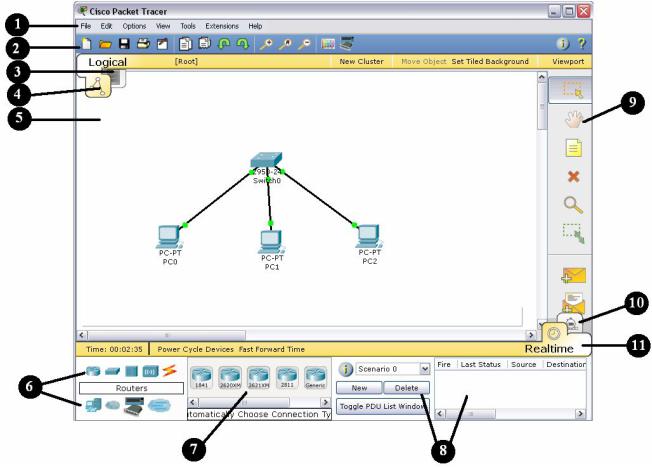
Task: Click the Print toolbar icon
Action: (x=143, y=43)
